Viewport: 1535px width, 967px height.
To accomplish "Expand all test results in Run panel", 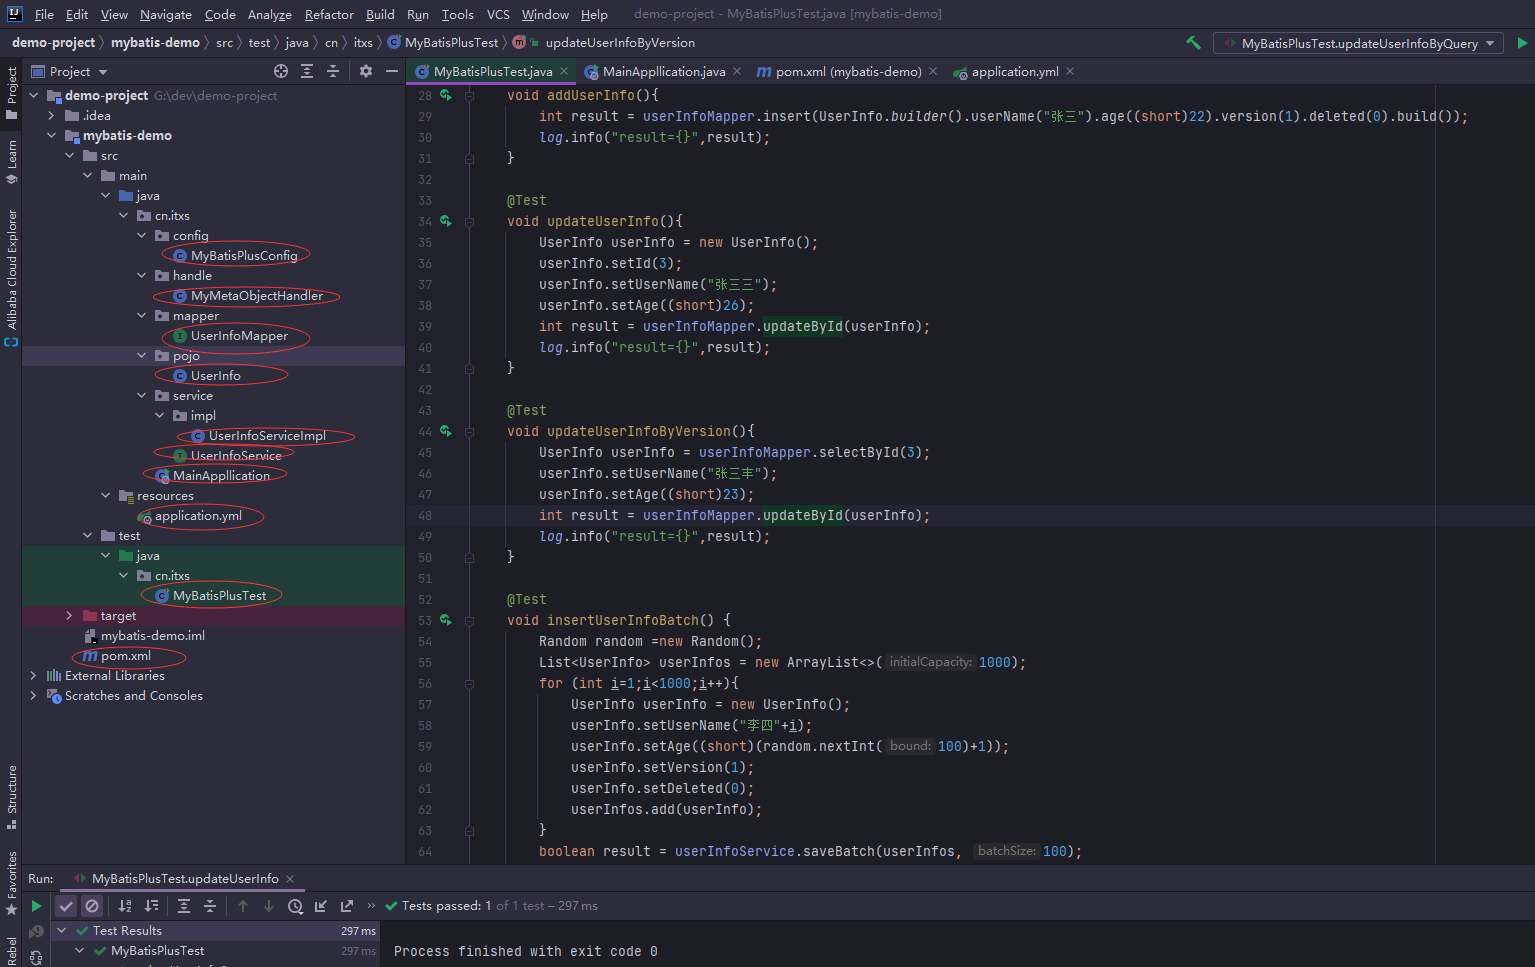I will [x=184, y=906].
